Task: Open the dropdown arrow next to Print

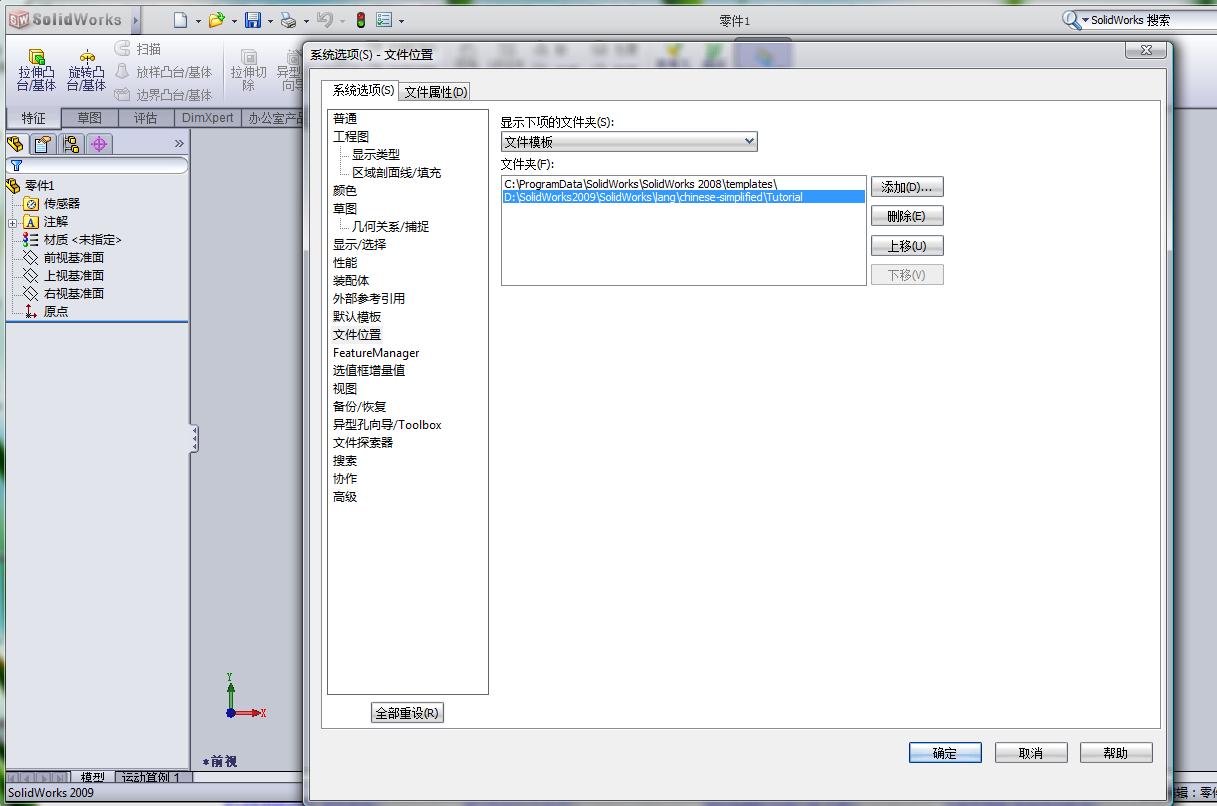Action: pos(306,21)
